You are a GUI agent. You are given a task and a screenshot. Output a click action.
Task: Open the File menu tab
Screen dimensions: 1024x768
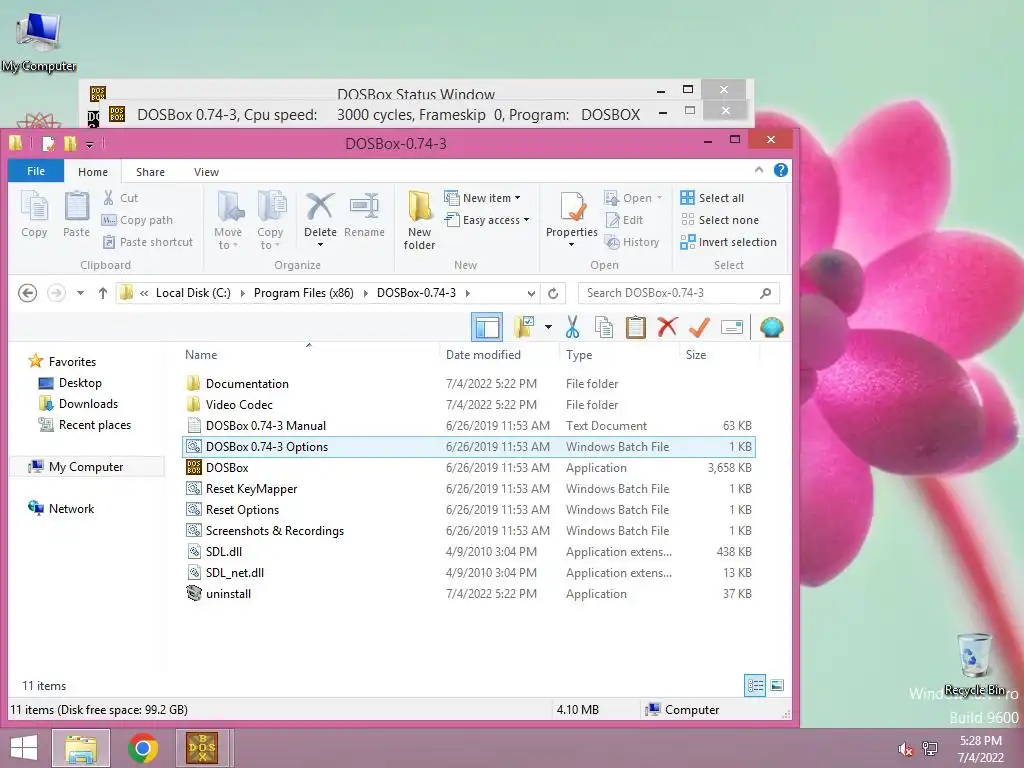click(x=36, y=171)
